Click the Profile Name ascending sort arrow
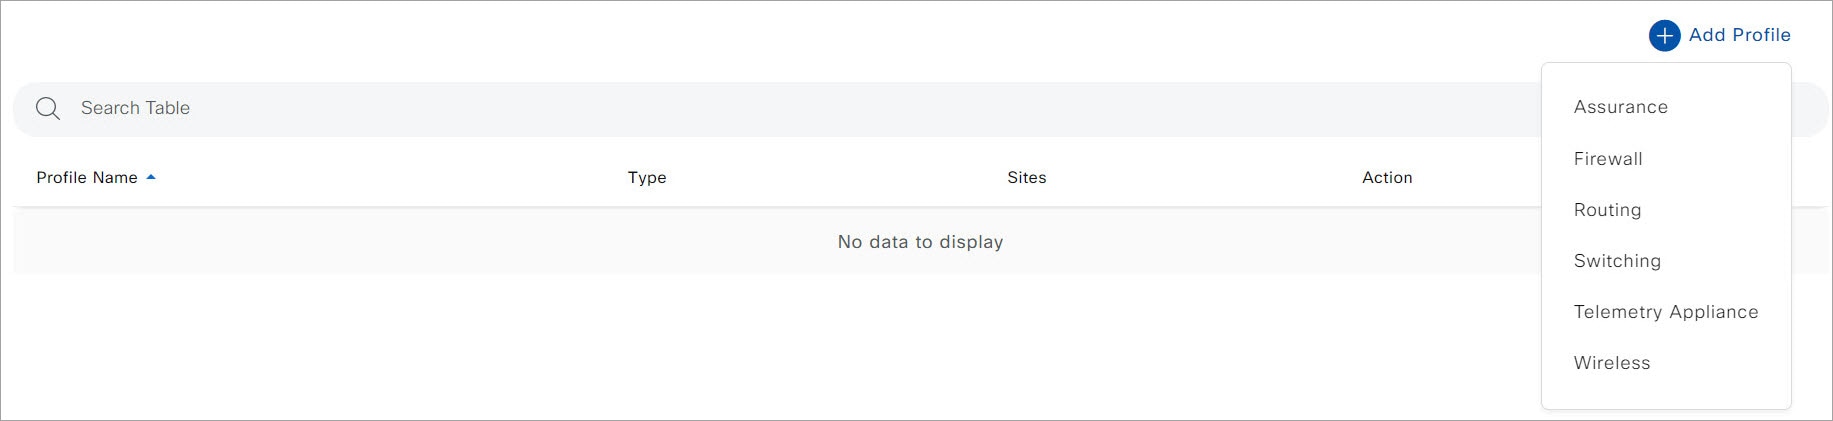Screen dimensions: 1833x421 [x=151, y=177]
